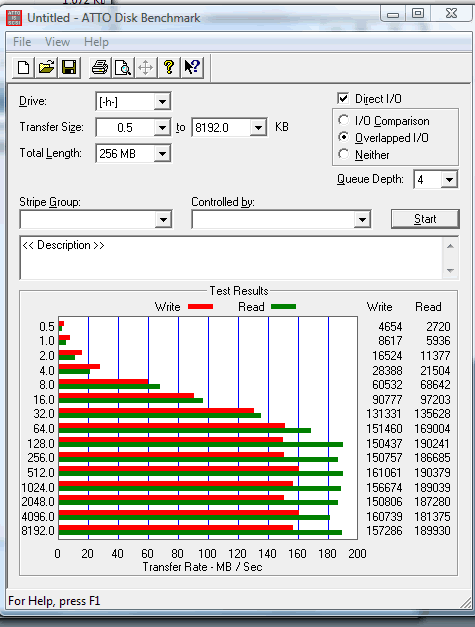Print results using the printer icon

(100, 67)
